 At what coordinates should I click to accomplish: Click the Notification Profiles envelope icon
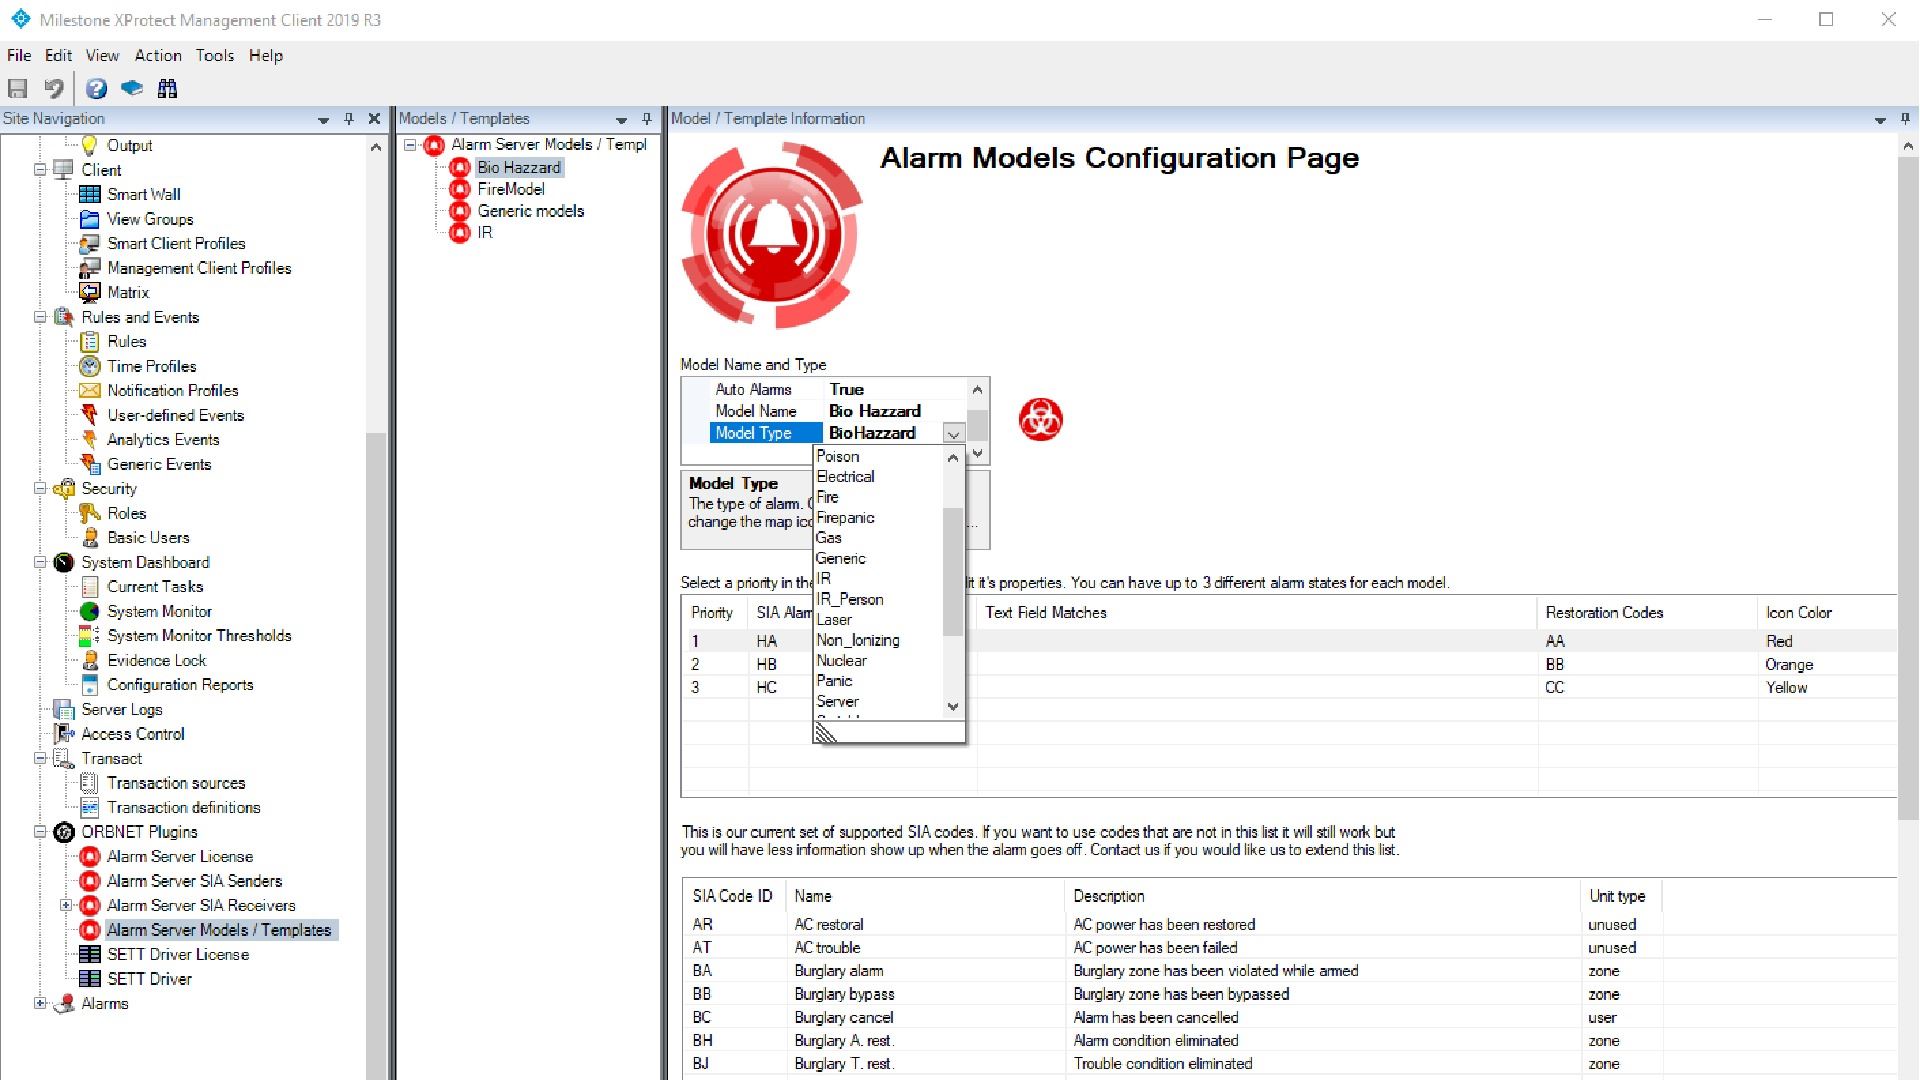[x=90, y=390]
